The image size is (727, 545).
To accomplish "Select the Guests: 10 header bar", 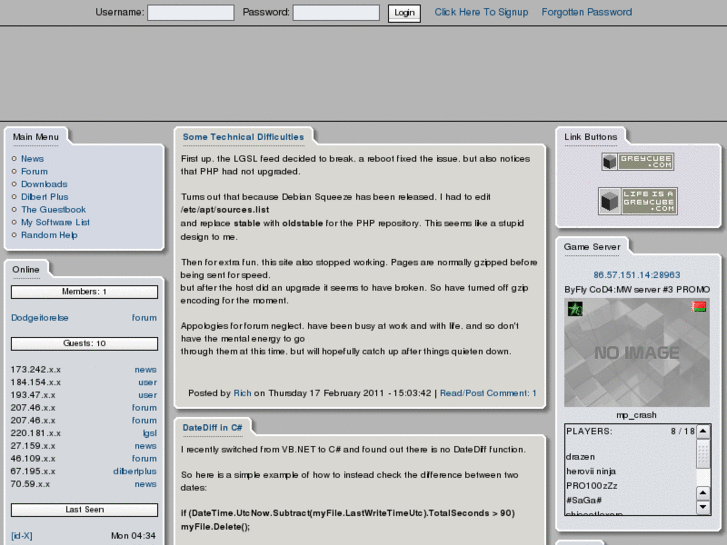I will pyautogui.click(x=84, y=343).
